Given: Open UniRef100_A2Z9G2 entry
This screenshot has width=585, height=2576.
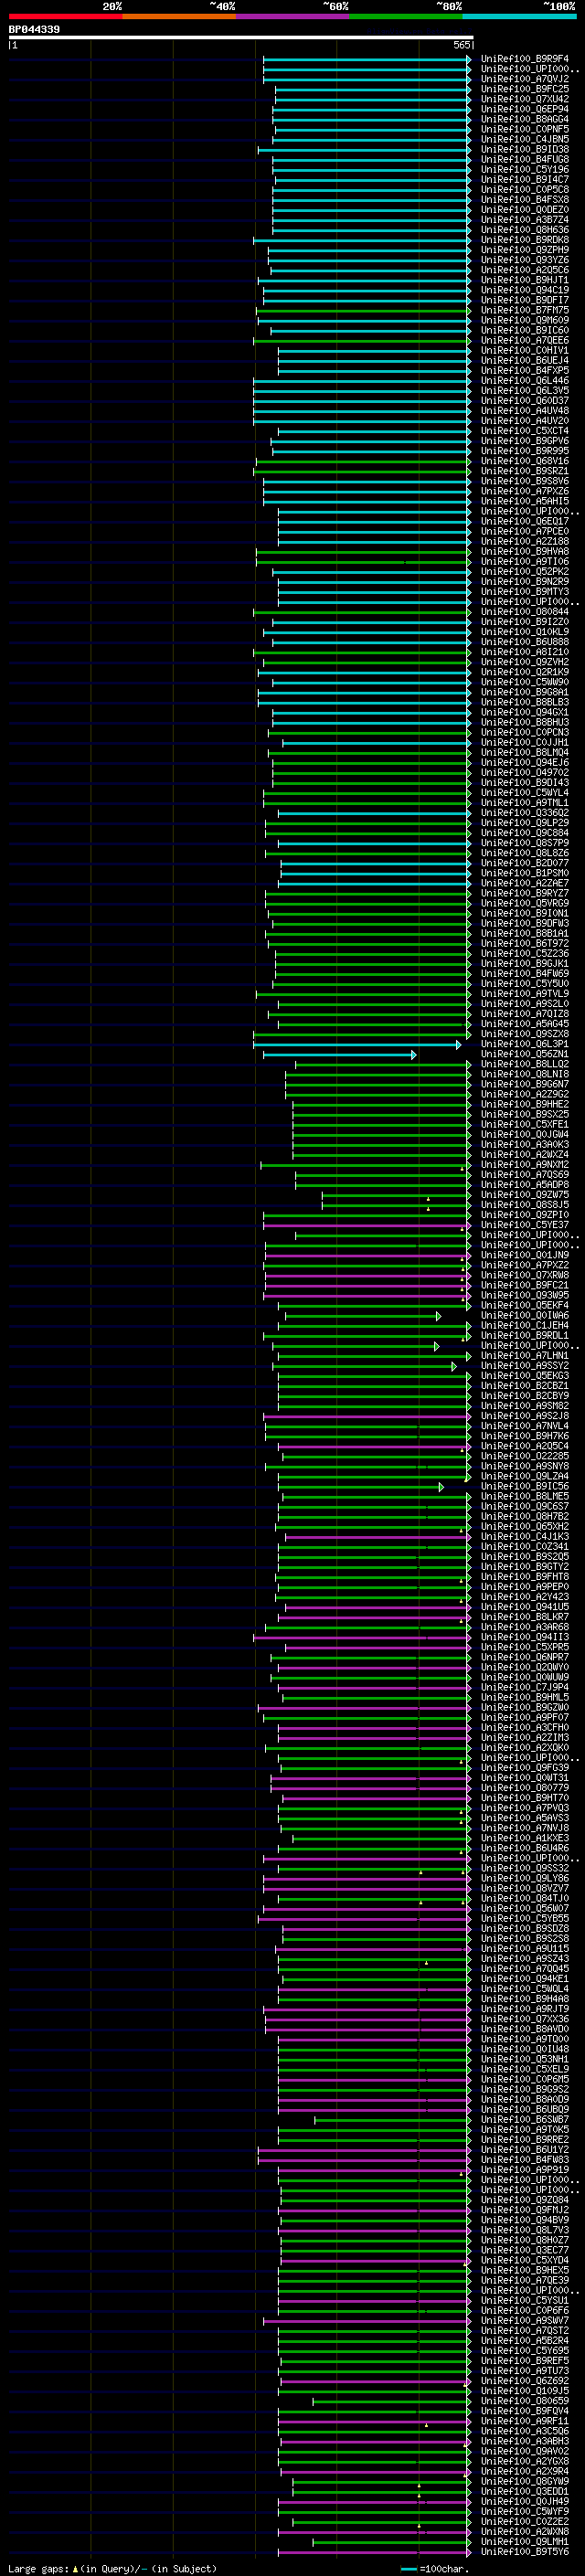Looking at the screenshot, I should tap(525, 1094).
